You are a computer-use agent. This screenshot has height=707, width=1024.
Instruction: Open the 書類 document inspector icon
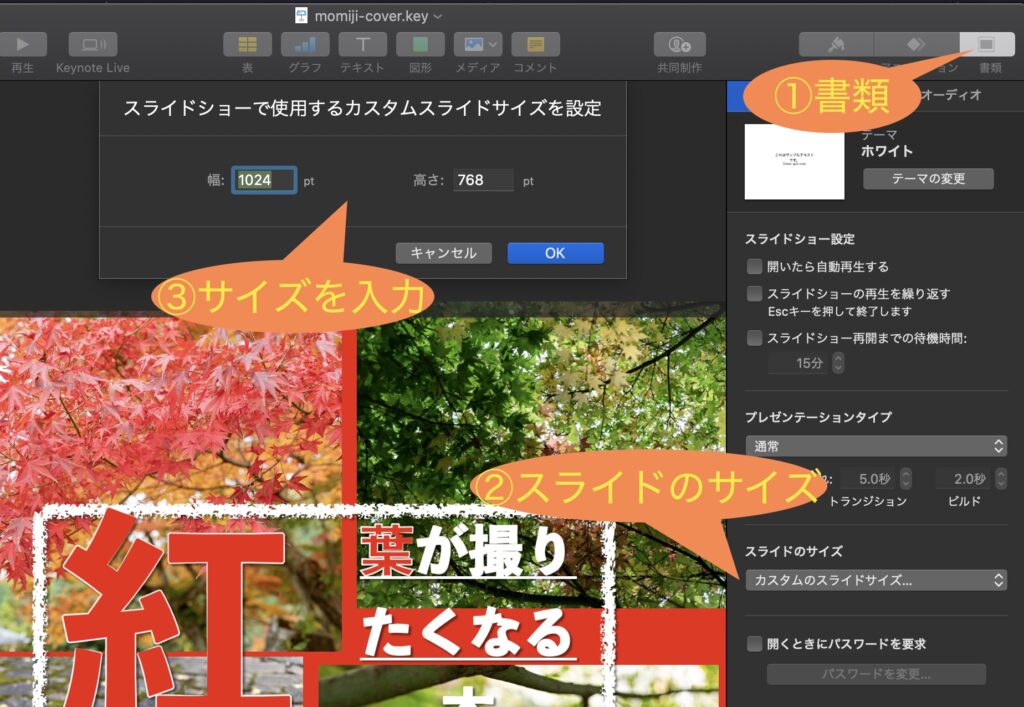[987, 44]
